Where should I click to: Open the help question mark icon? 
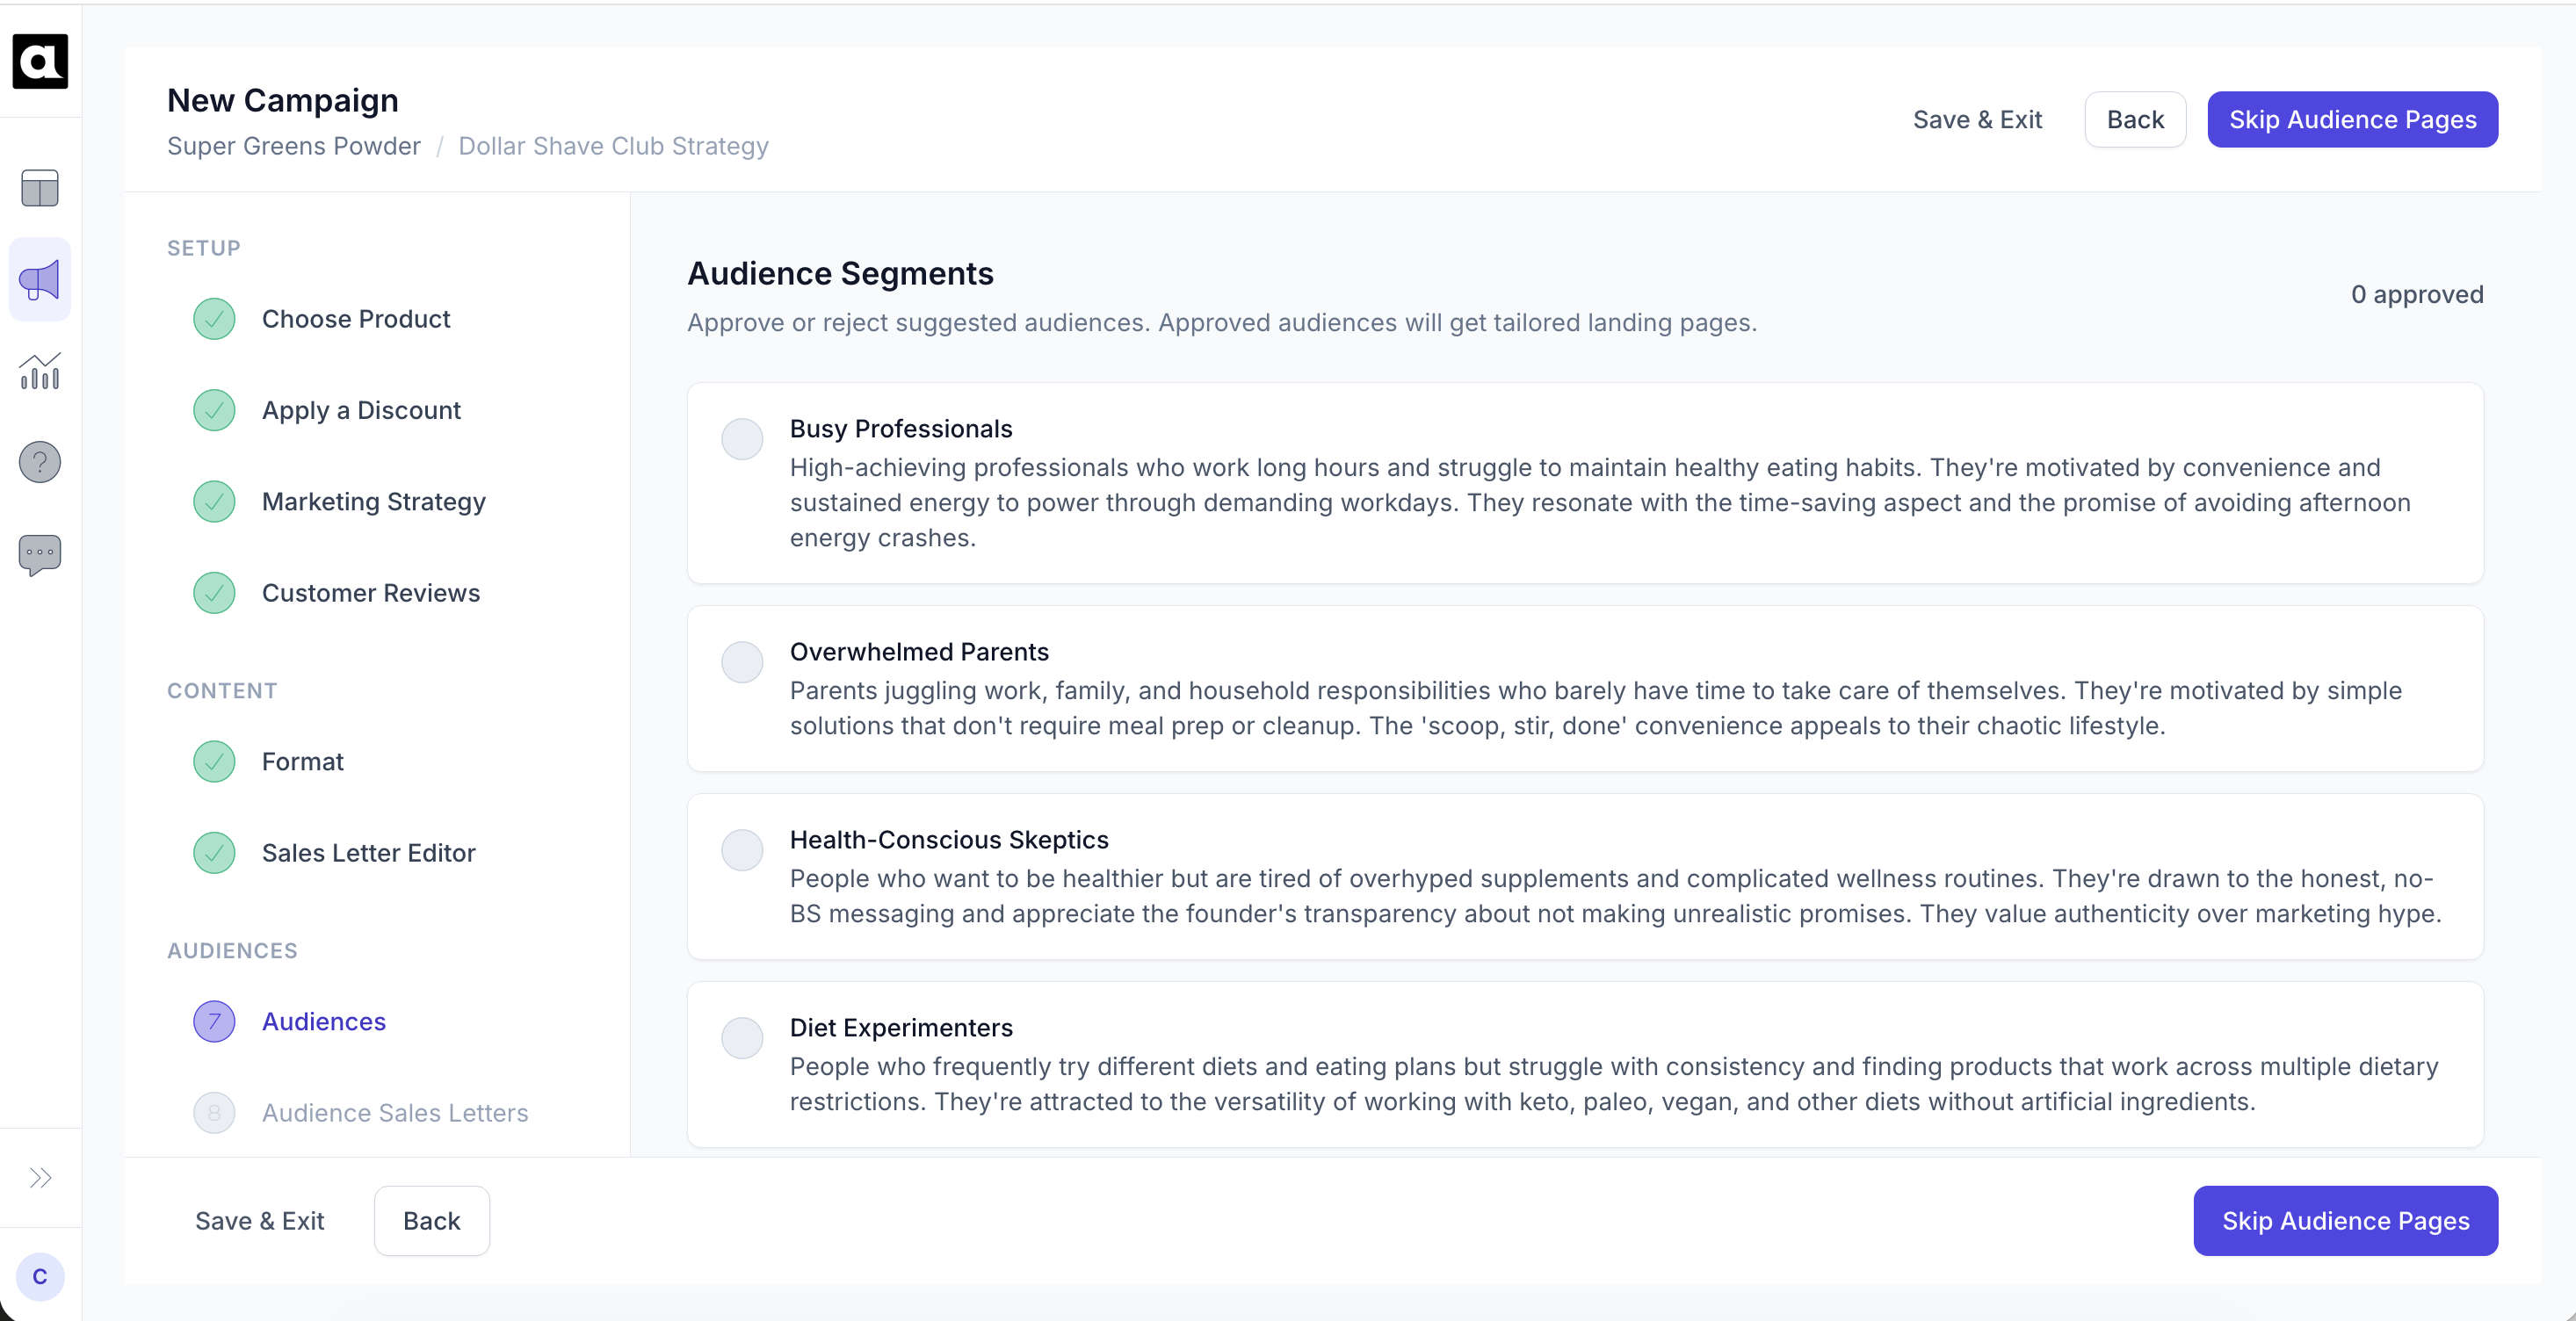tap(40, 462)
